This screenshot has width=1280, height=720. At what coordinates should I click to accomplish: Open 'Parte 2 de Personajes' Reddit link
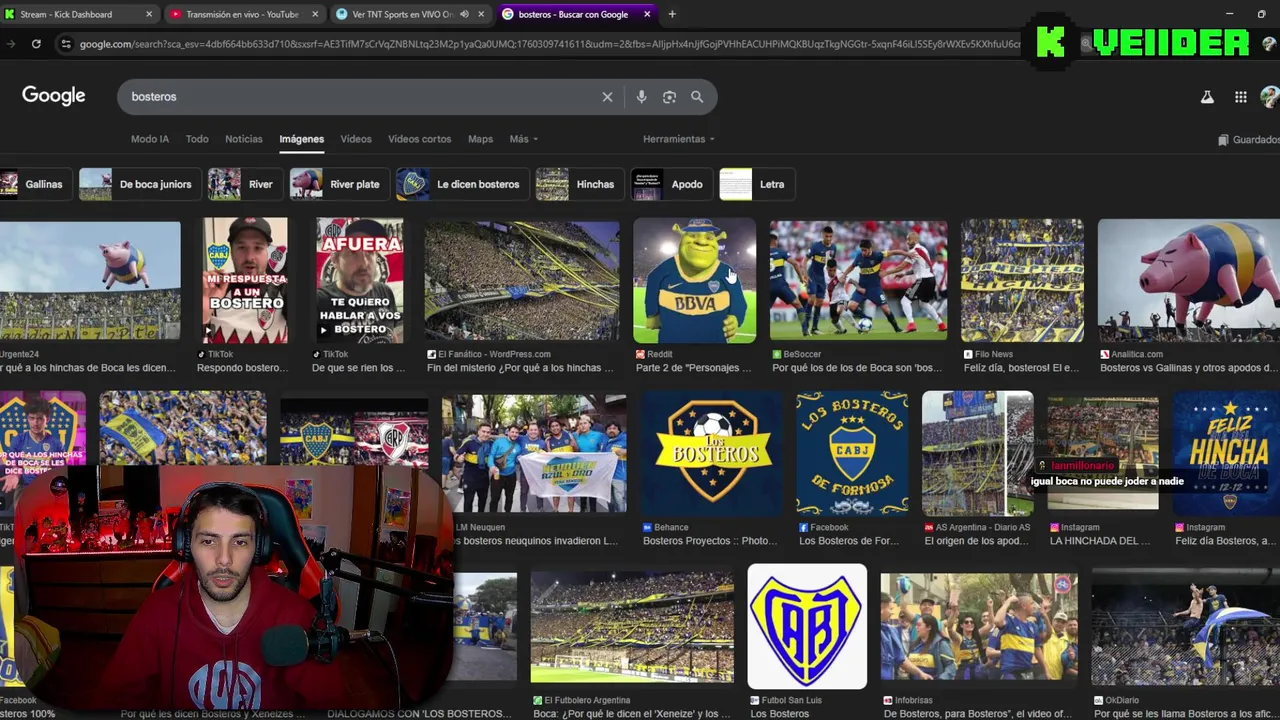click(x=693, y=368)
